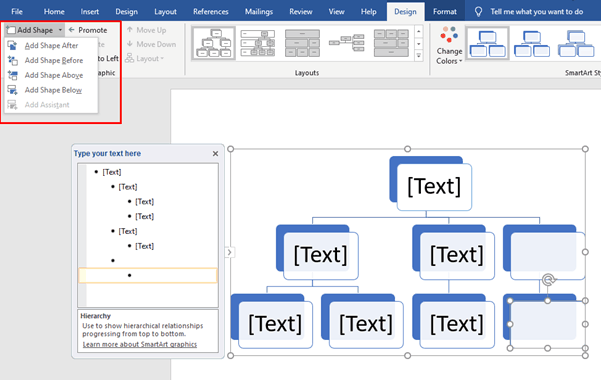Click the Add Assistant menu entry
Screen dimensions: 601x380
(47, 105)
